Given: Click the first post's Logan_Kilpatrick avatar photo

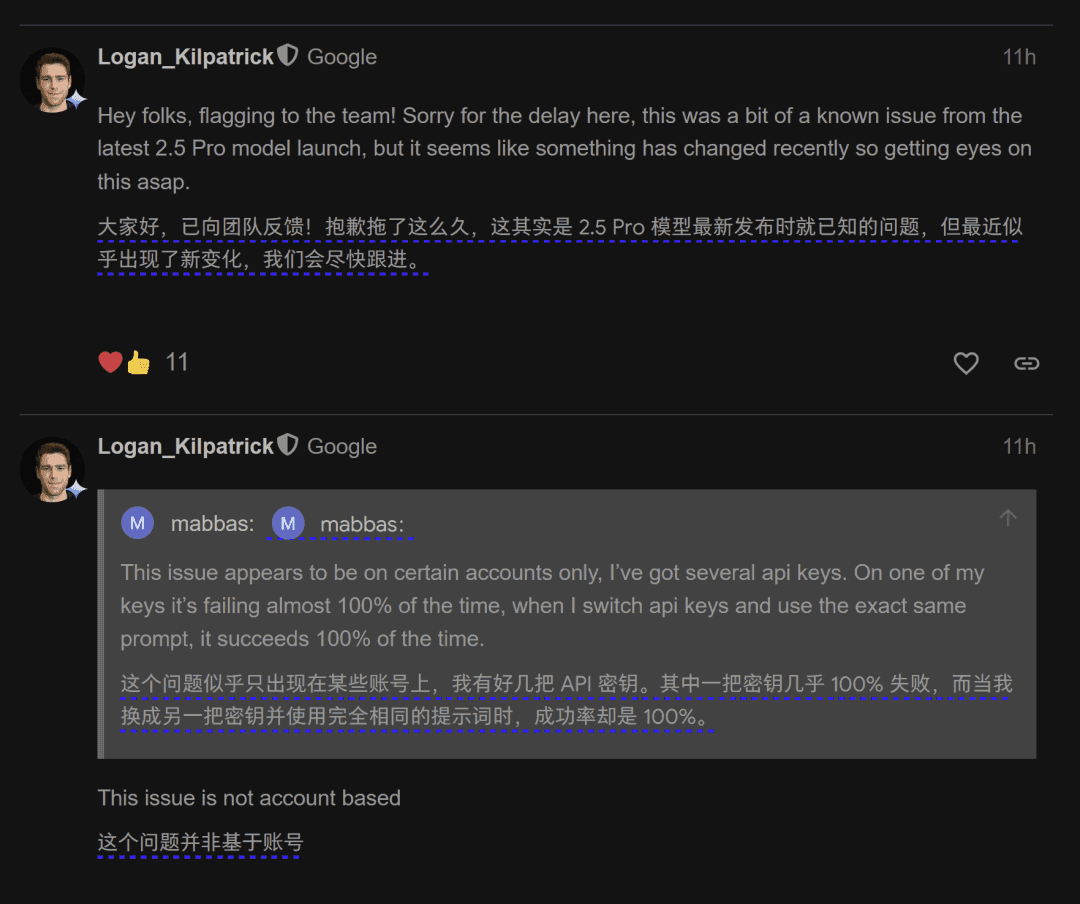Looking at the screenshot, I should point(52,80).
